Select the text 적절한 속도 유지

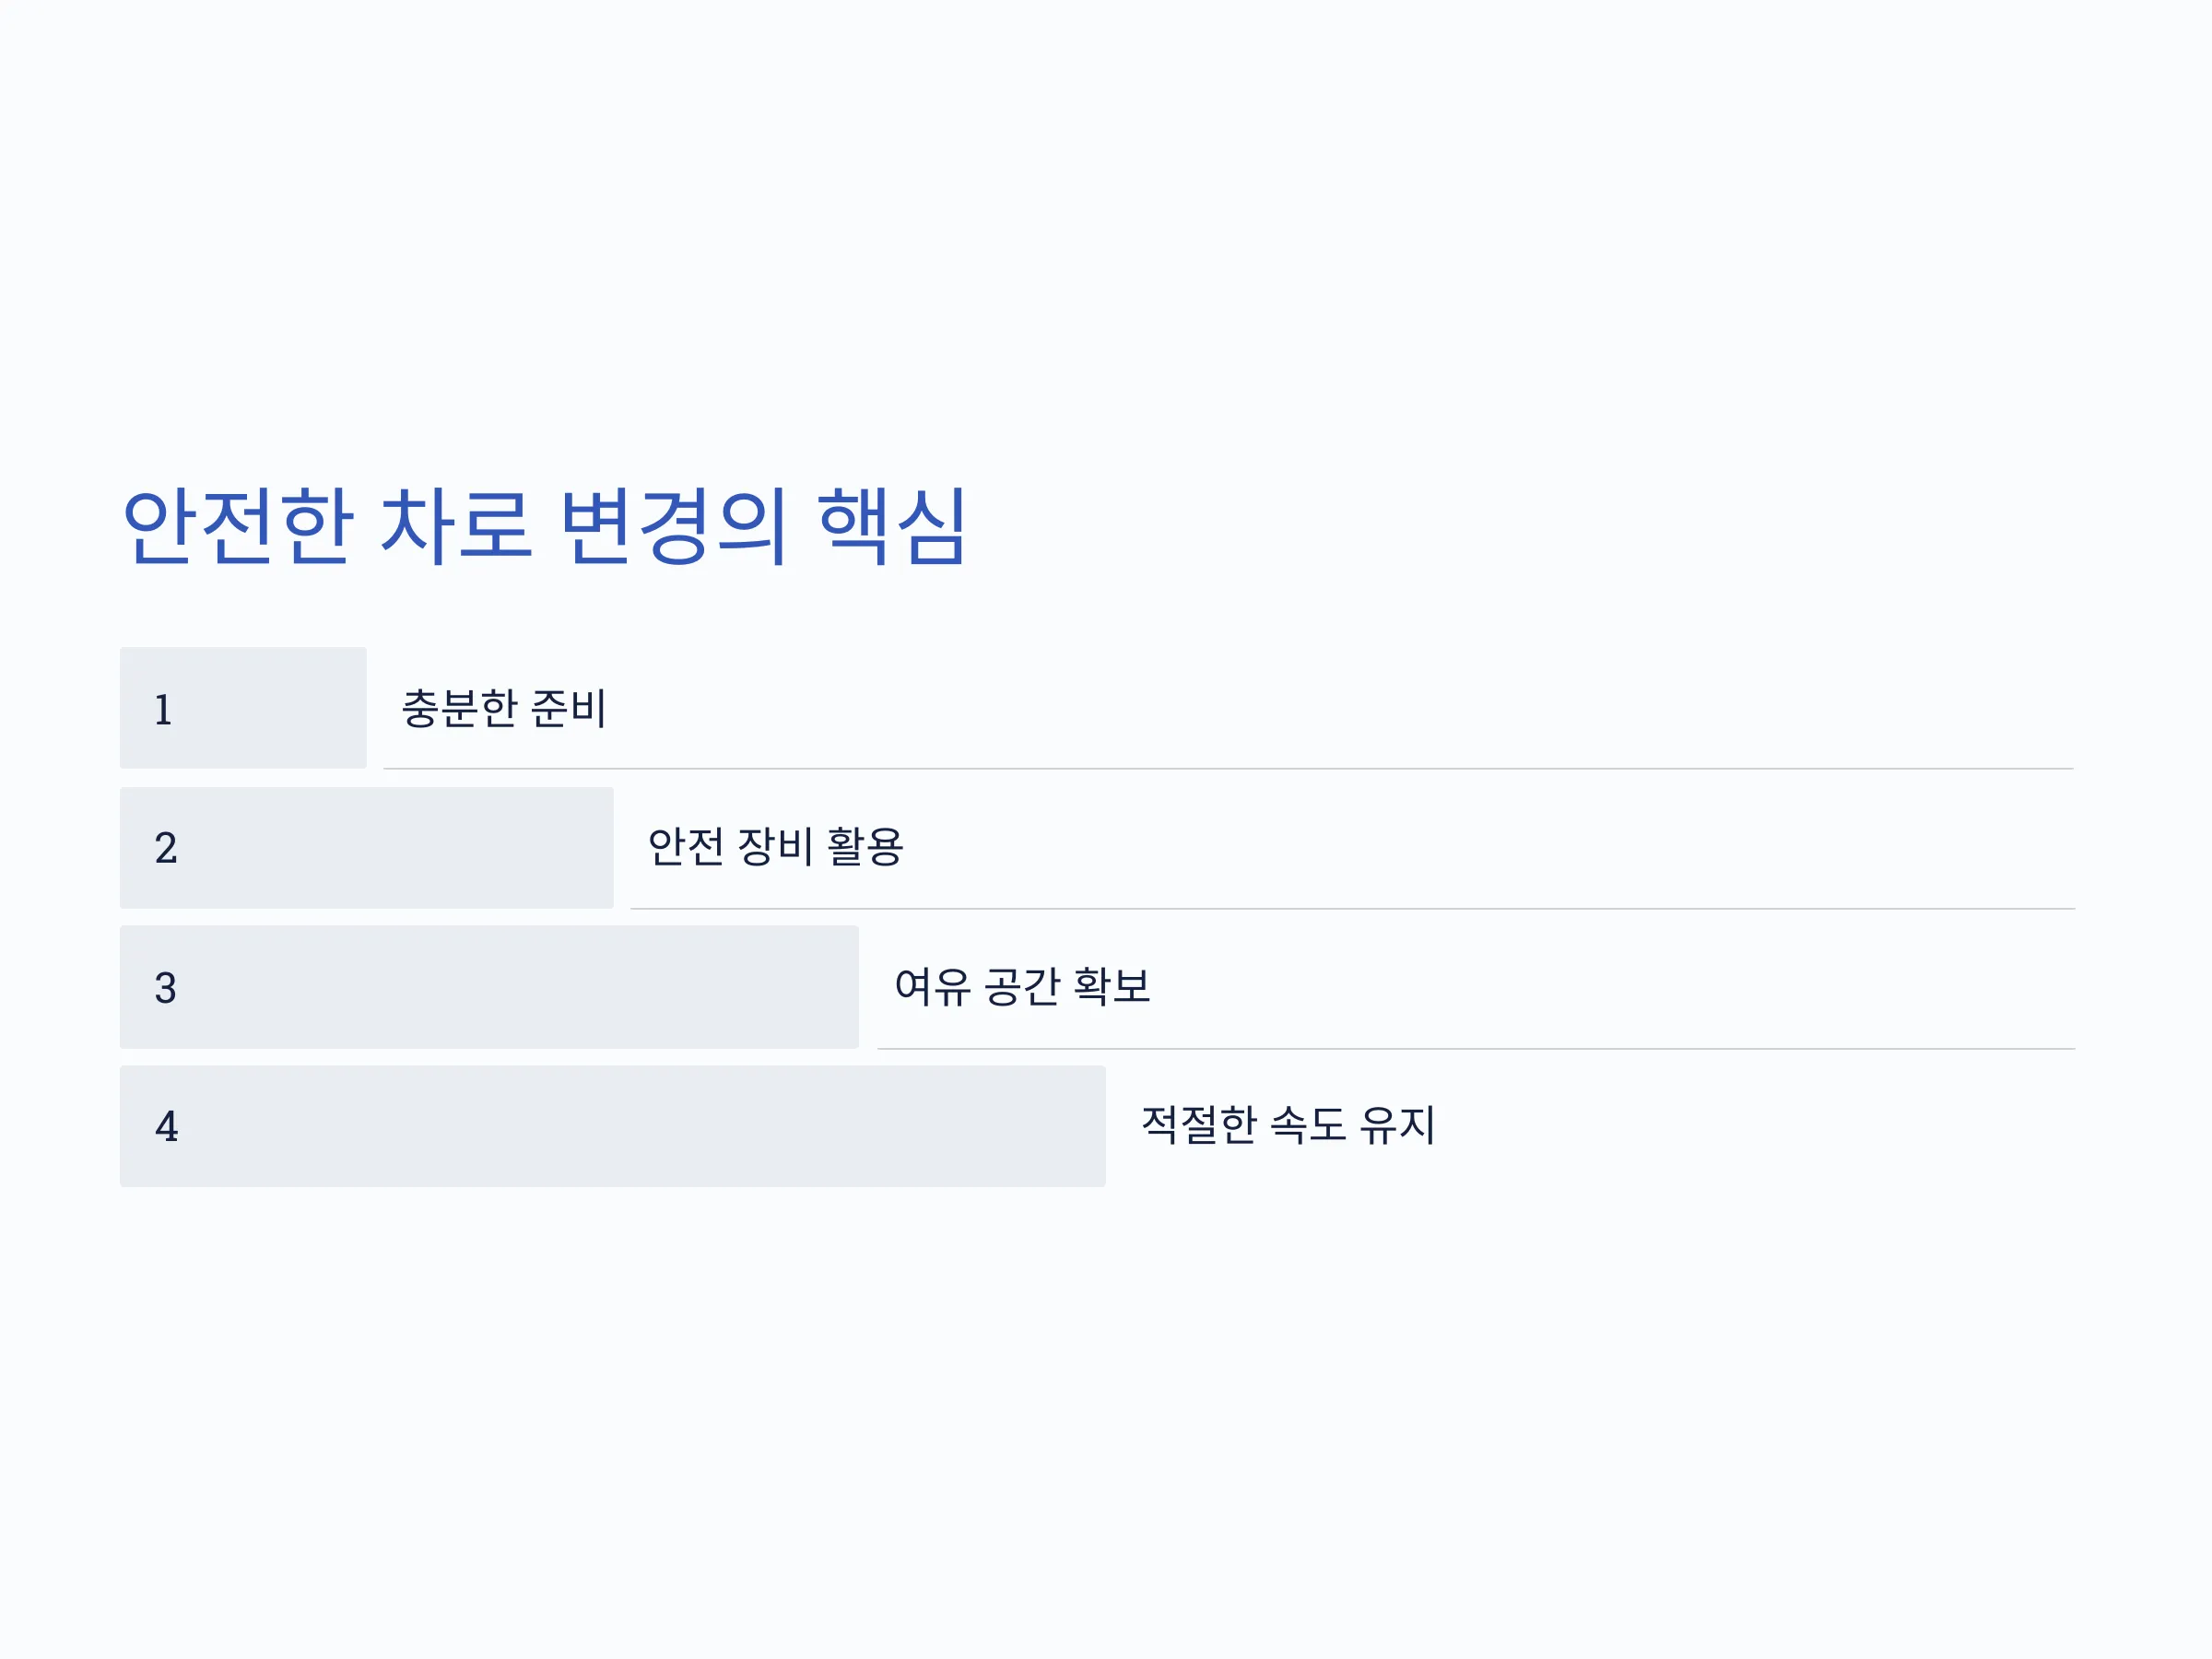click(1288, 1125)
